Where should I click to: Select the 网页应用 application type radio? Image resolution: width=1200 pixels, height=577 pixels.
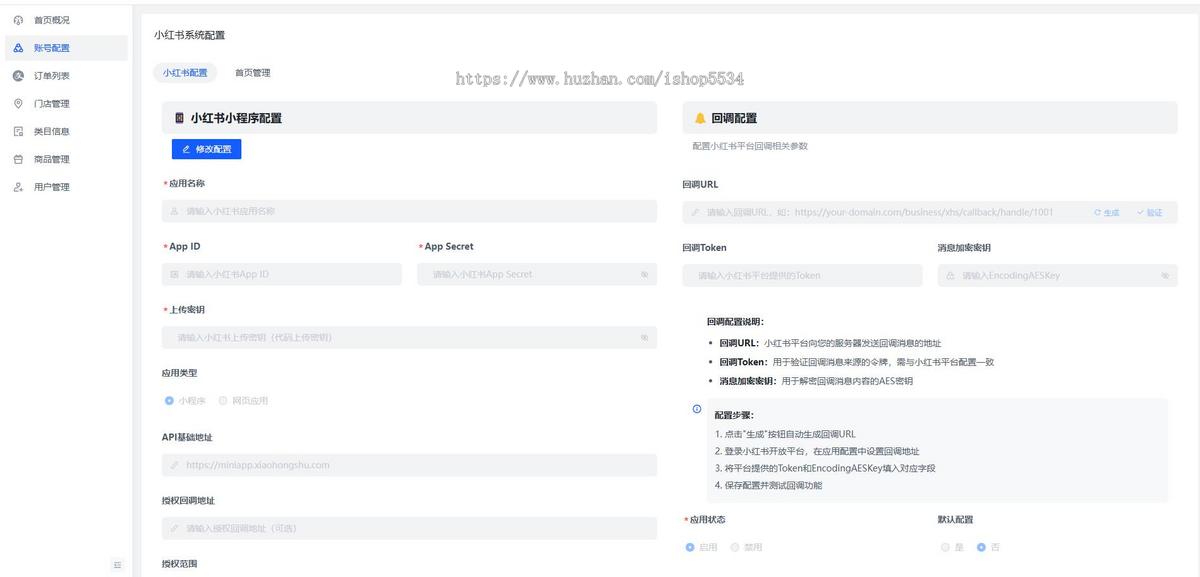(x=243, y=401)
